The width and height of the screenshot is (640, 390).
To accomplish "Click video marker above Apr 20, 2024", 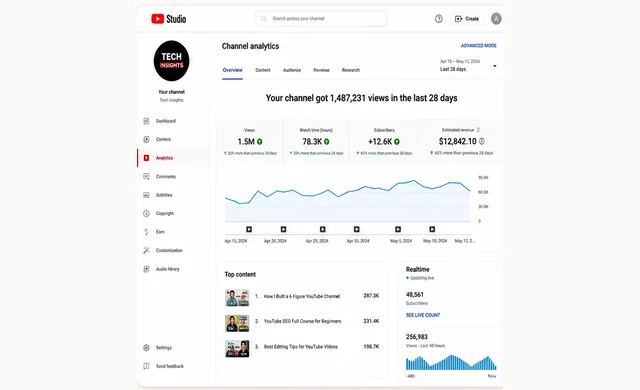I will (283, 229).
